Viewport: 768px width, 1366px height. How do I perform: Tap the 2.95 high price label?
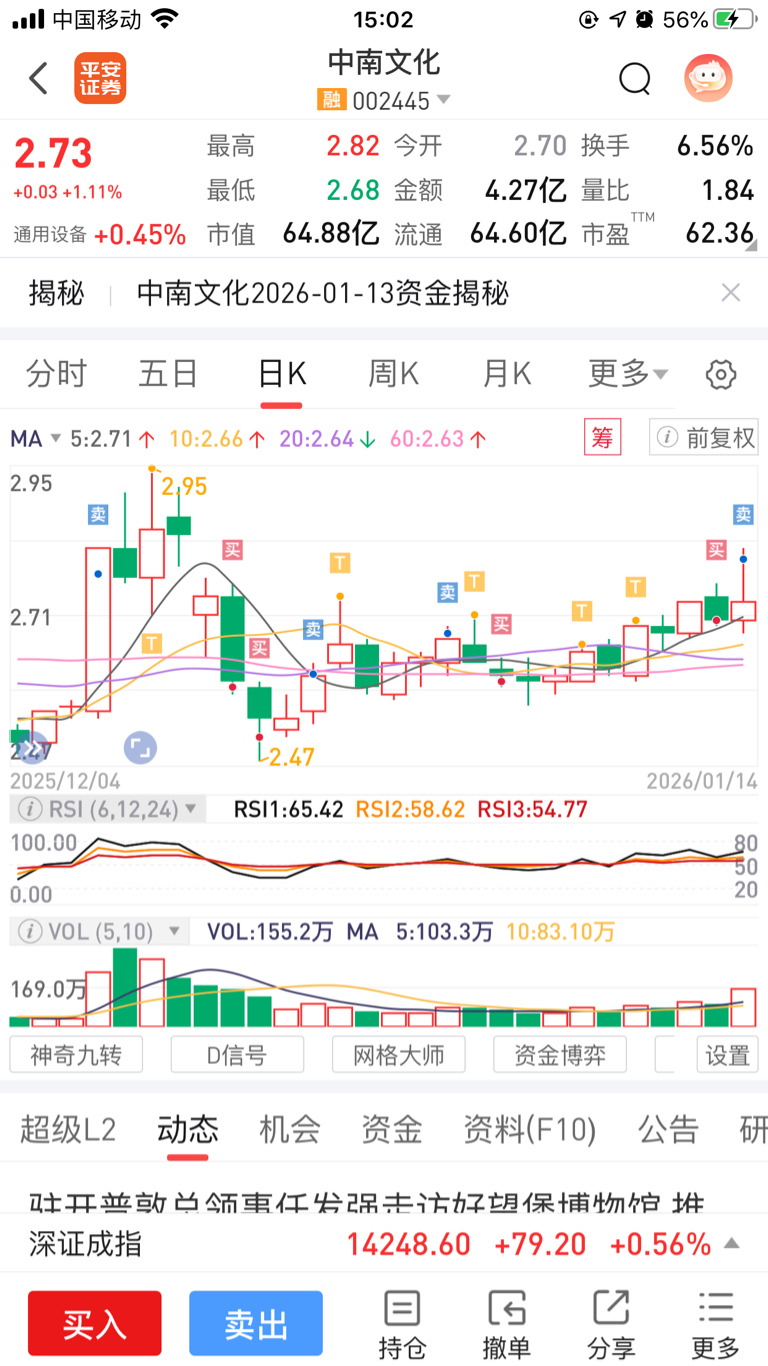click(x=184, y=486)
